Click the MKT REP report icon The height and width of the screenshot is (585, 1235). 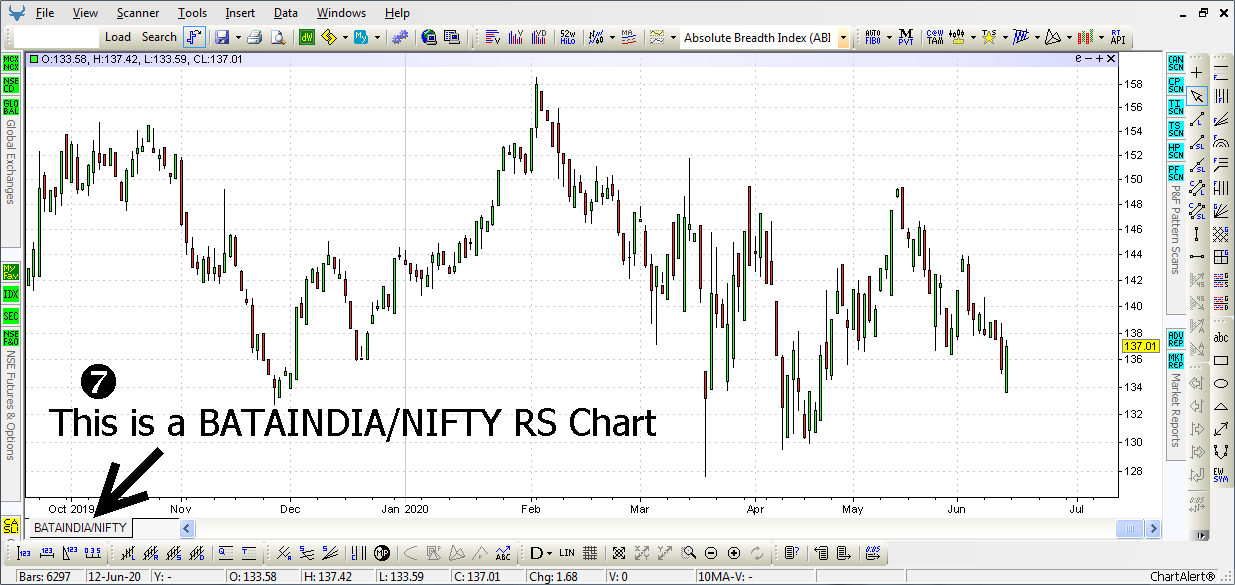pos(1176,360)
